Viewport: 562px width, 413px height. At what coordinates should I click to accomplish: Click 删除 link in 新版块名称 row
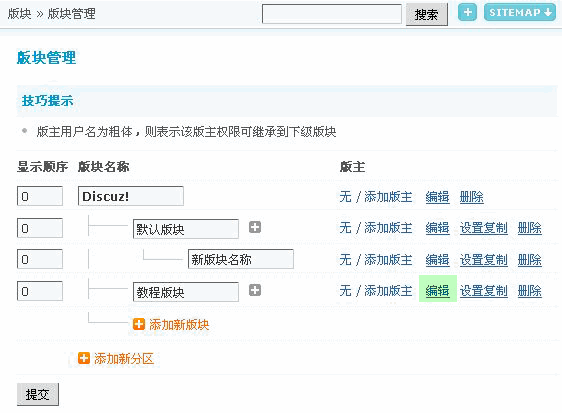529,260
